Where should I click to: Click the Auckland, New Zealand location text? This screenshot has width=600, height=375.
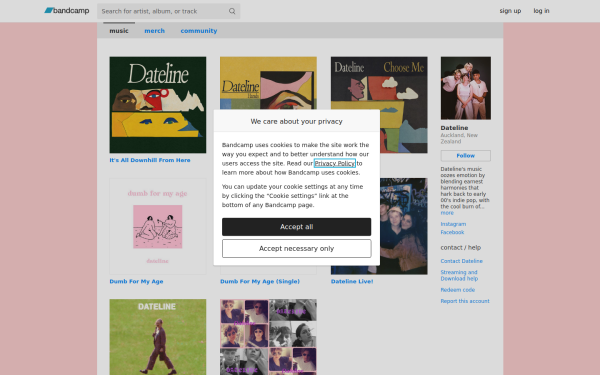[459, 138]
